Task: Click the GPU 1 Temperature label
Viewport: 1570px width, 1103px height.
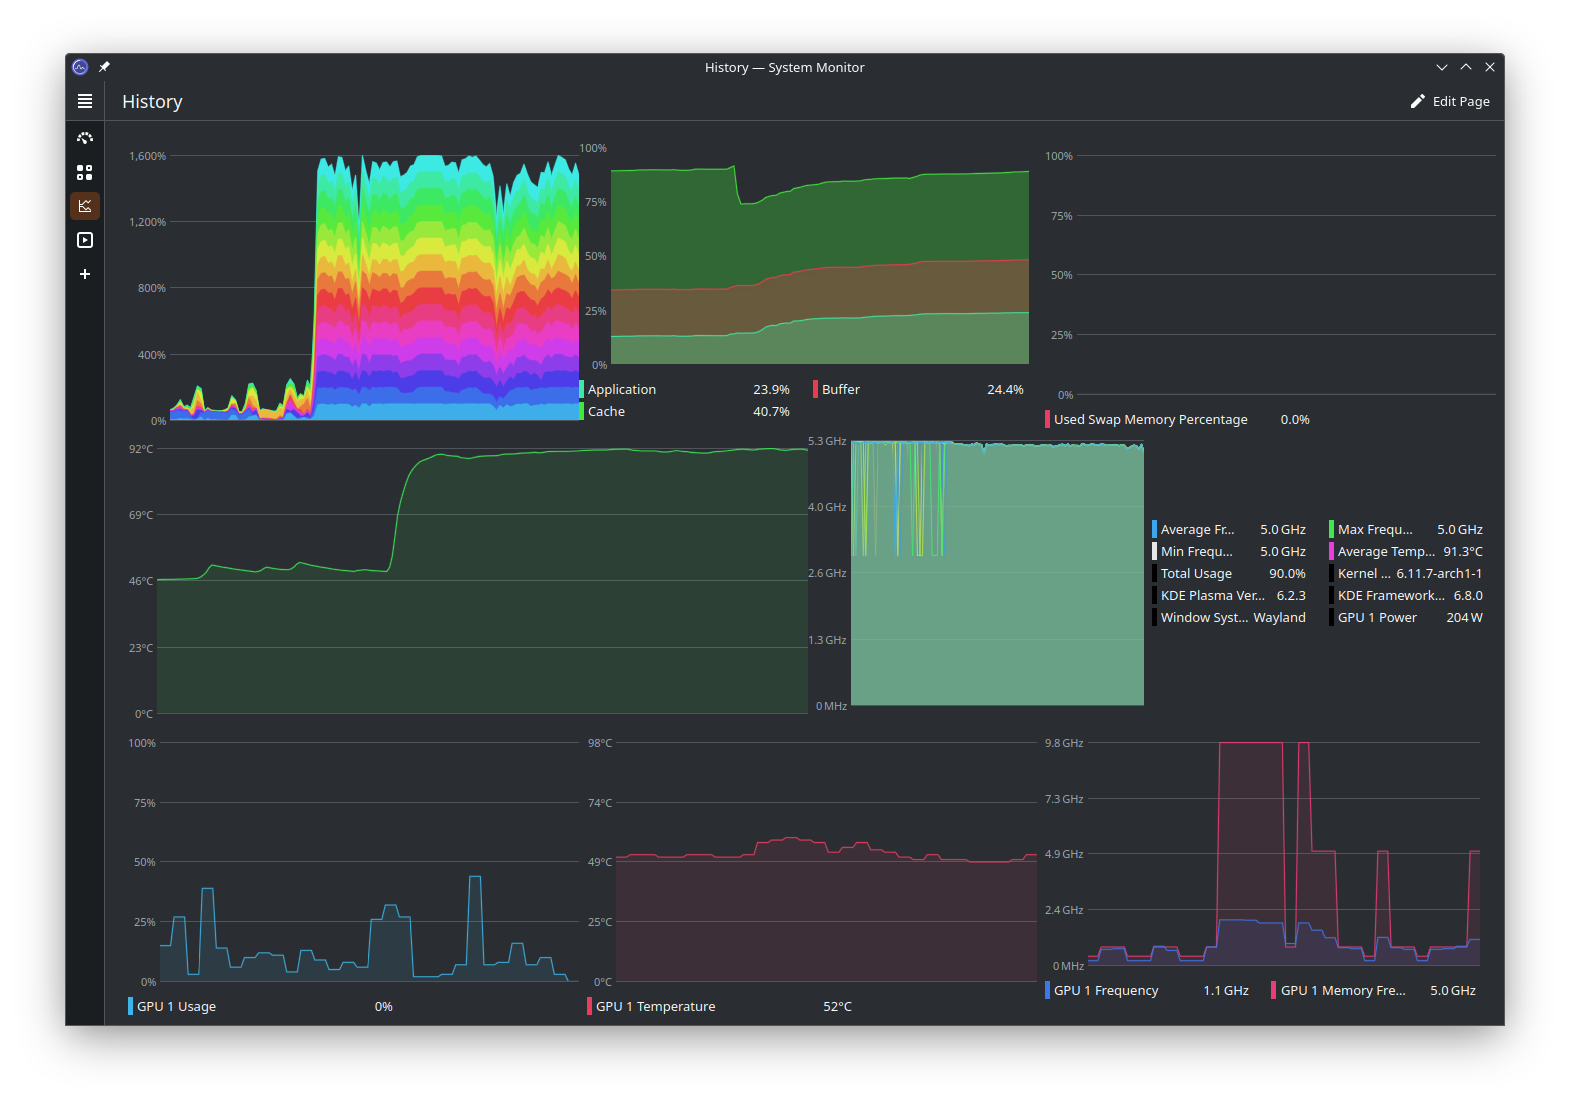Action: click(x=656, y=1006)
